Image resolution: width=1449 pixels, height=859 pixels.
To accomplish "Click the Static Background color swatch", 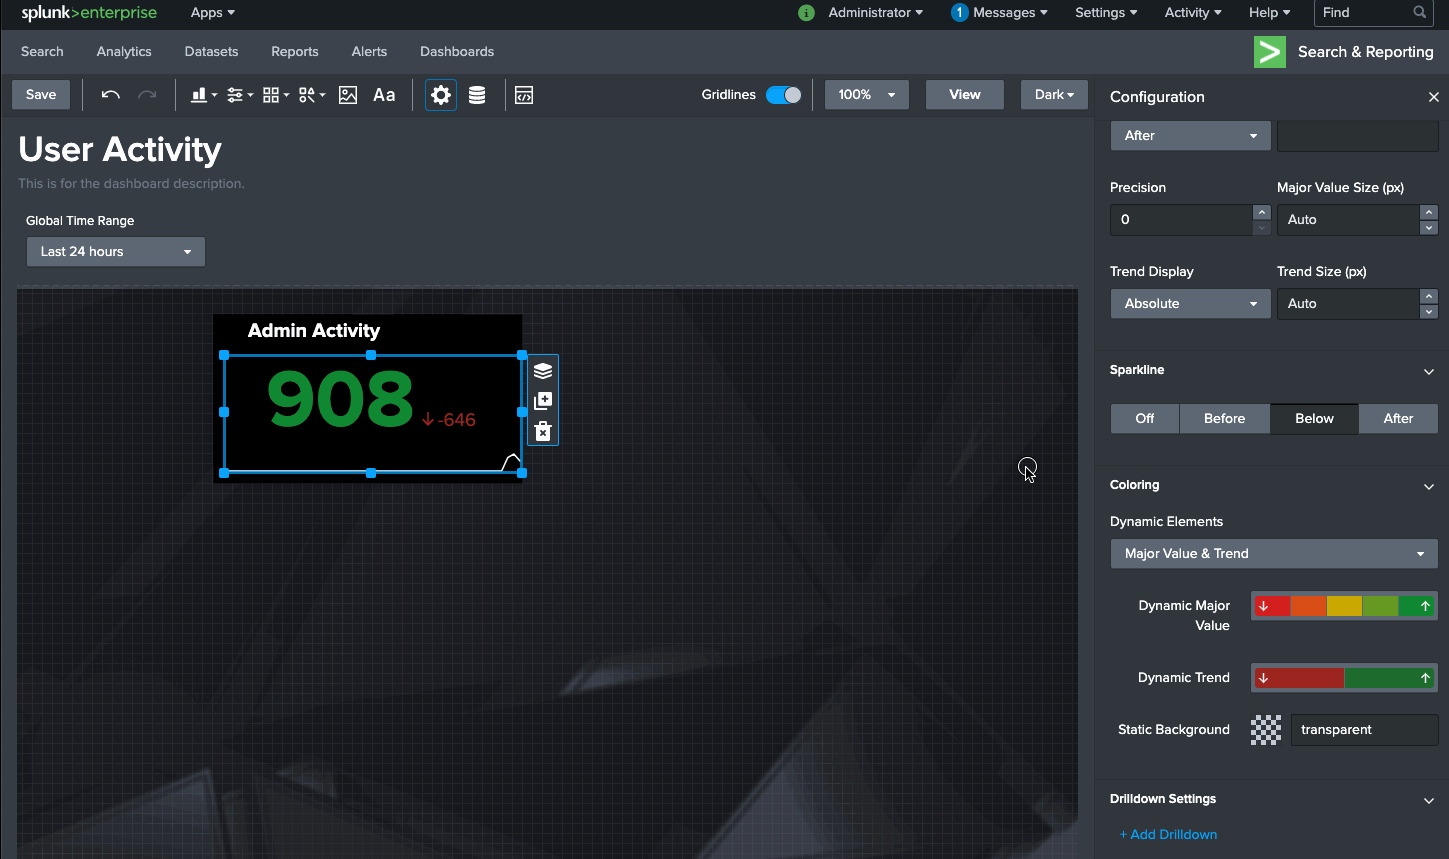I will [1265, 730].
